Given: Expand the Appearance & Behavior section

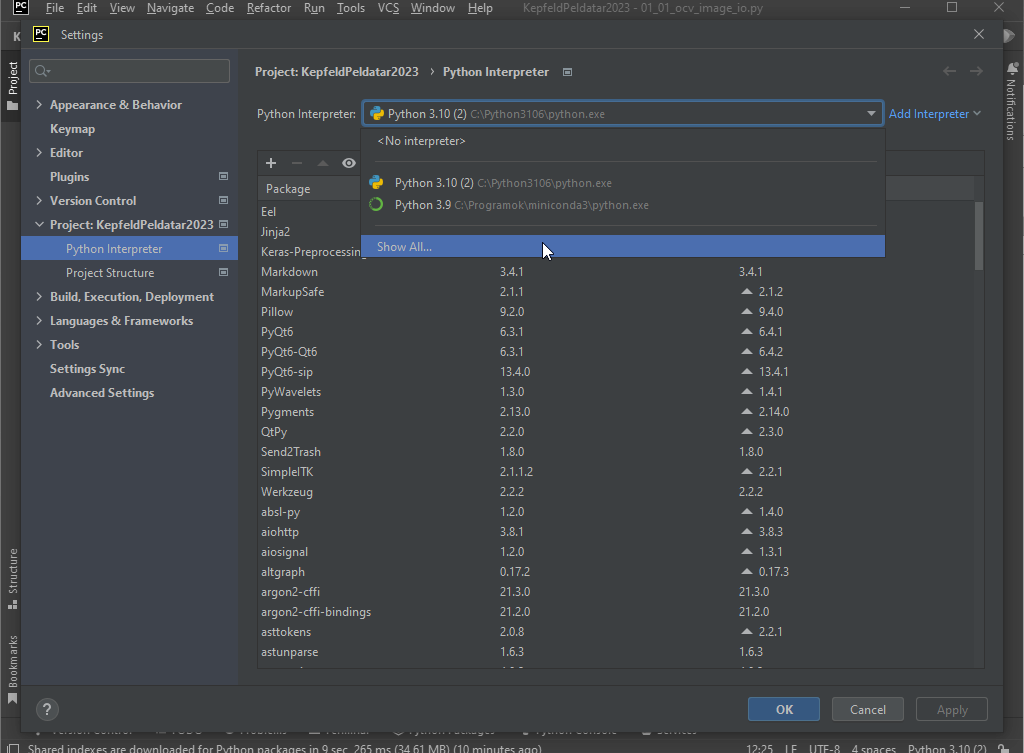Looking at the screenshot, I should (39, 104).
